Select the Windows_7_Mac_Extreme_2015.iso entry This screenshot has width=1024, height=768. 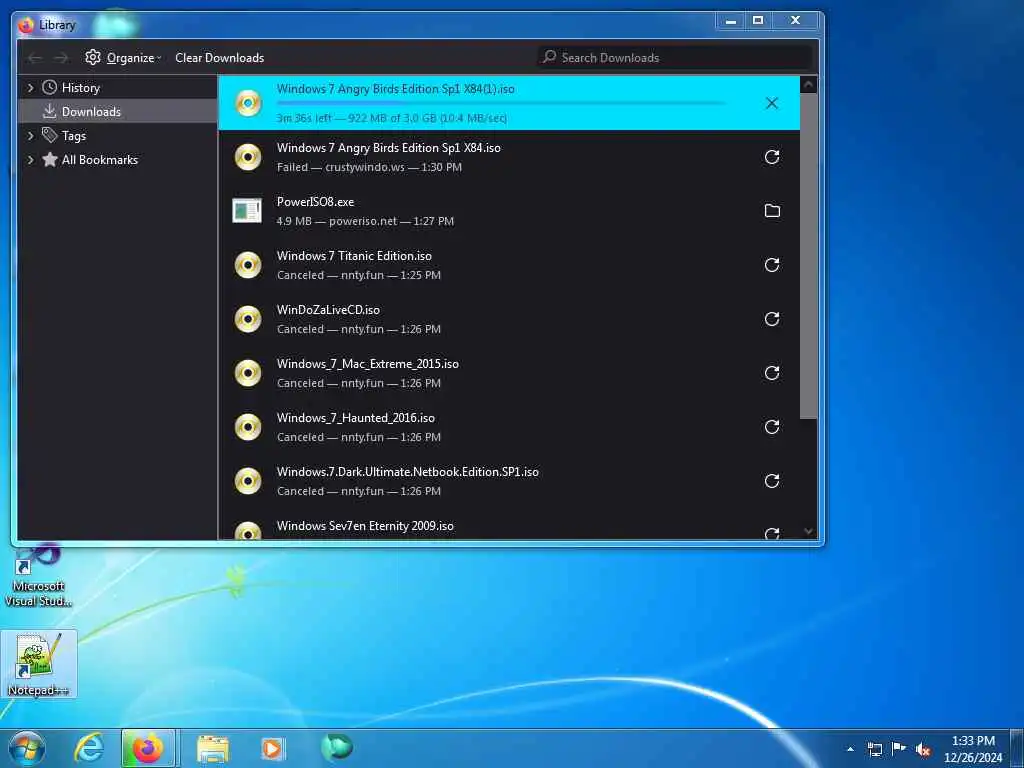tap(509, 373)
